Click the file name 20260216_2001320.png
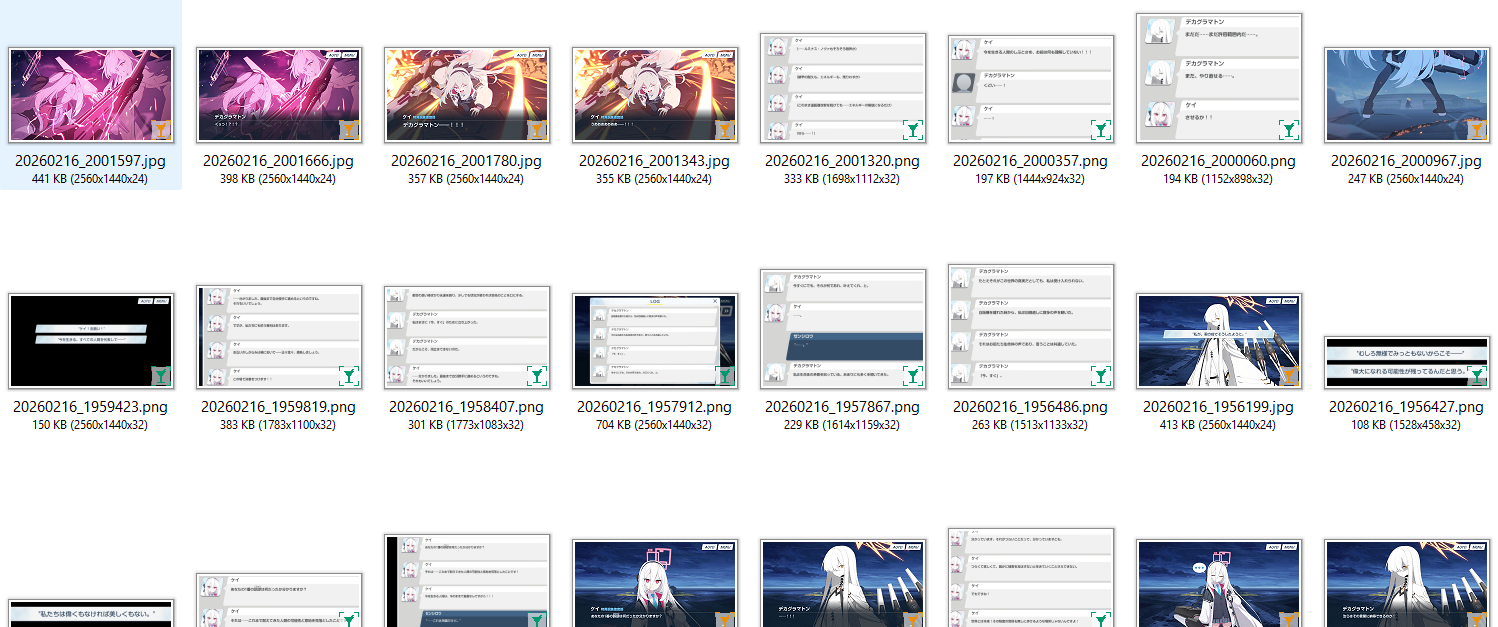 pos(843,161)
